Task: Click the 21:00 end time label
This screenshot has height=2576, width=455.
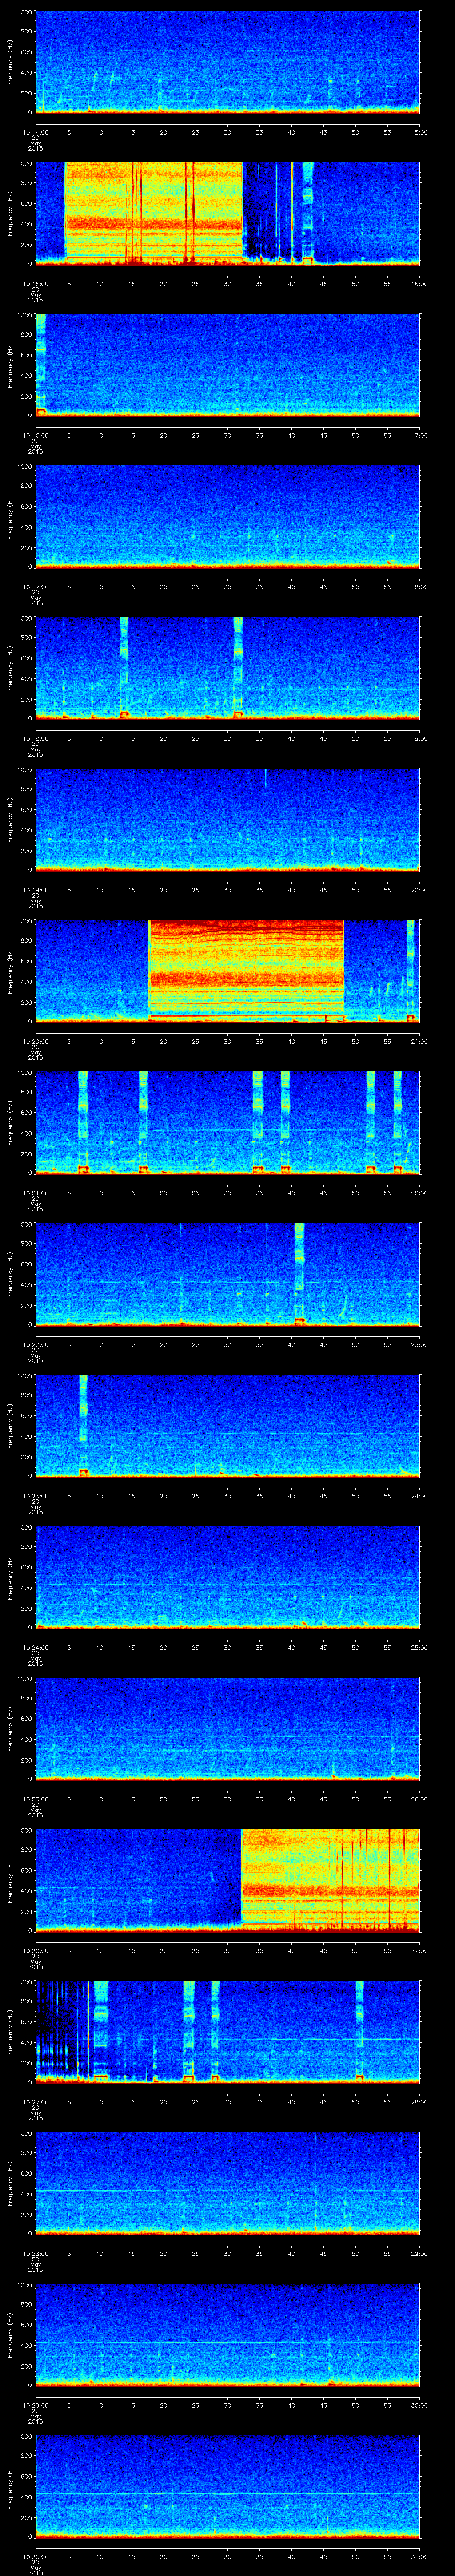Action: pyautogui.click(x=419, y=1041)
